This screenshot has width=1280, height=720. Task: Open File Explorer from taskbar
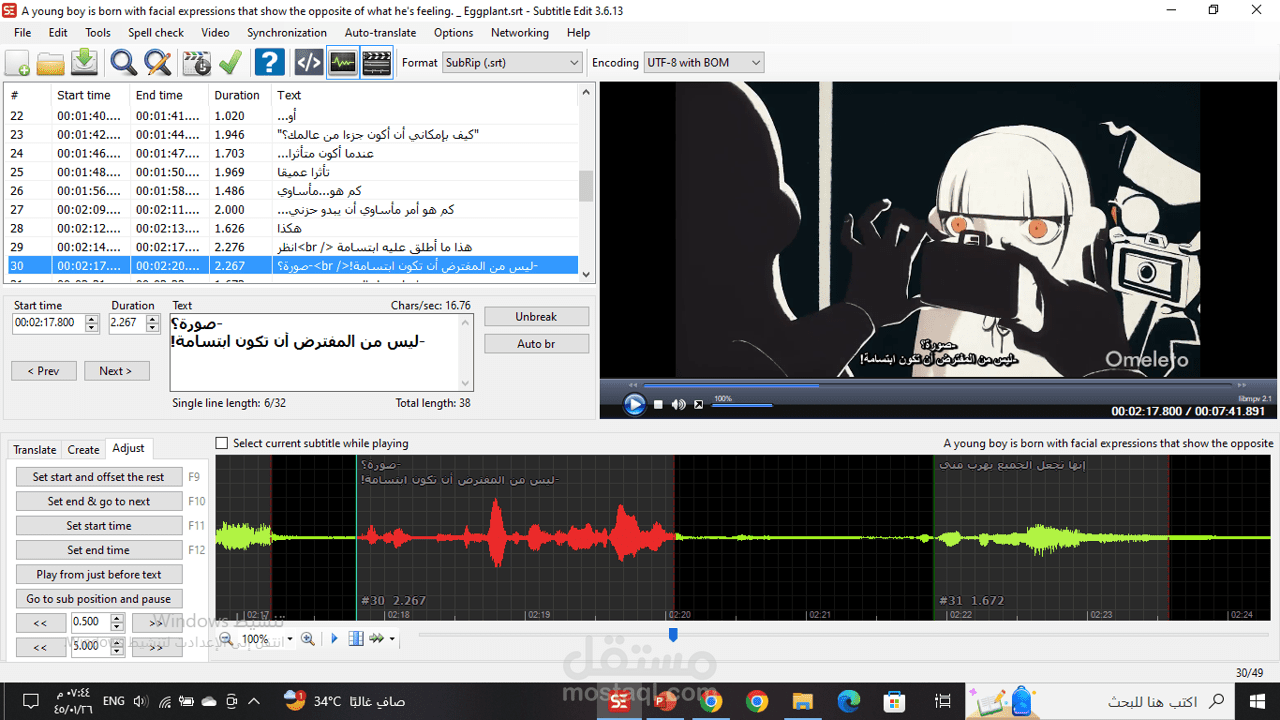802,701
